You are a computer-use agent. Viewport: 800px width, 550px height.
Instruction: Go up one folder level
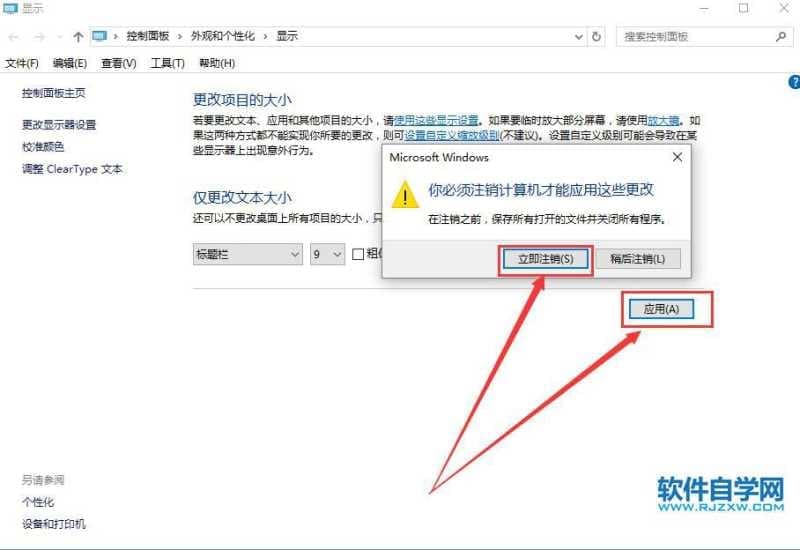[x=78, y=37]
